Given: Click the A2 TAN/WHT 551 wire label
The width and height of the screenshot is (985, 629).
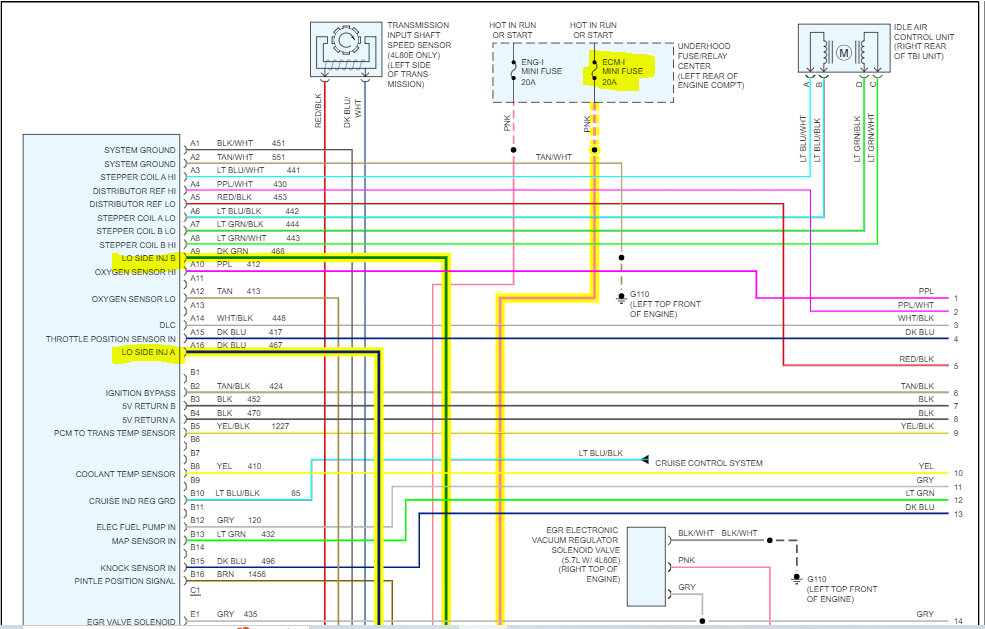Looking at the screenshot, I should 237,157.
